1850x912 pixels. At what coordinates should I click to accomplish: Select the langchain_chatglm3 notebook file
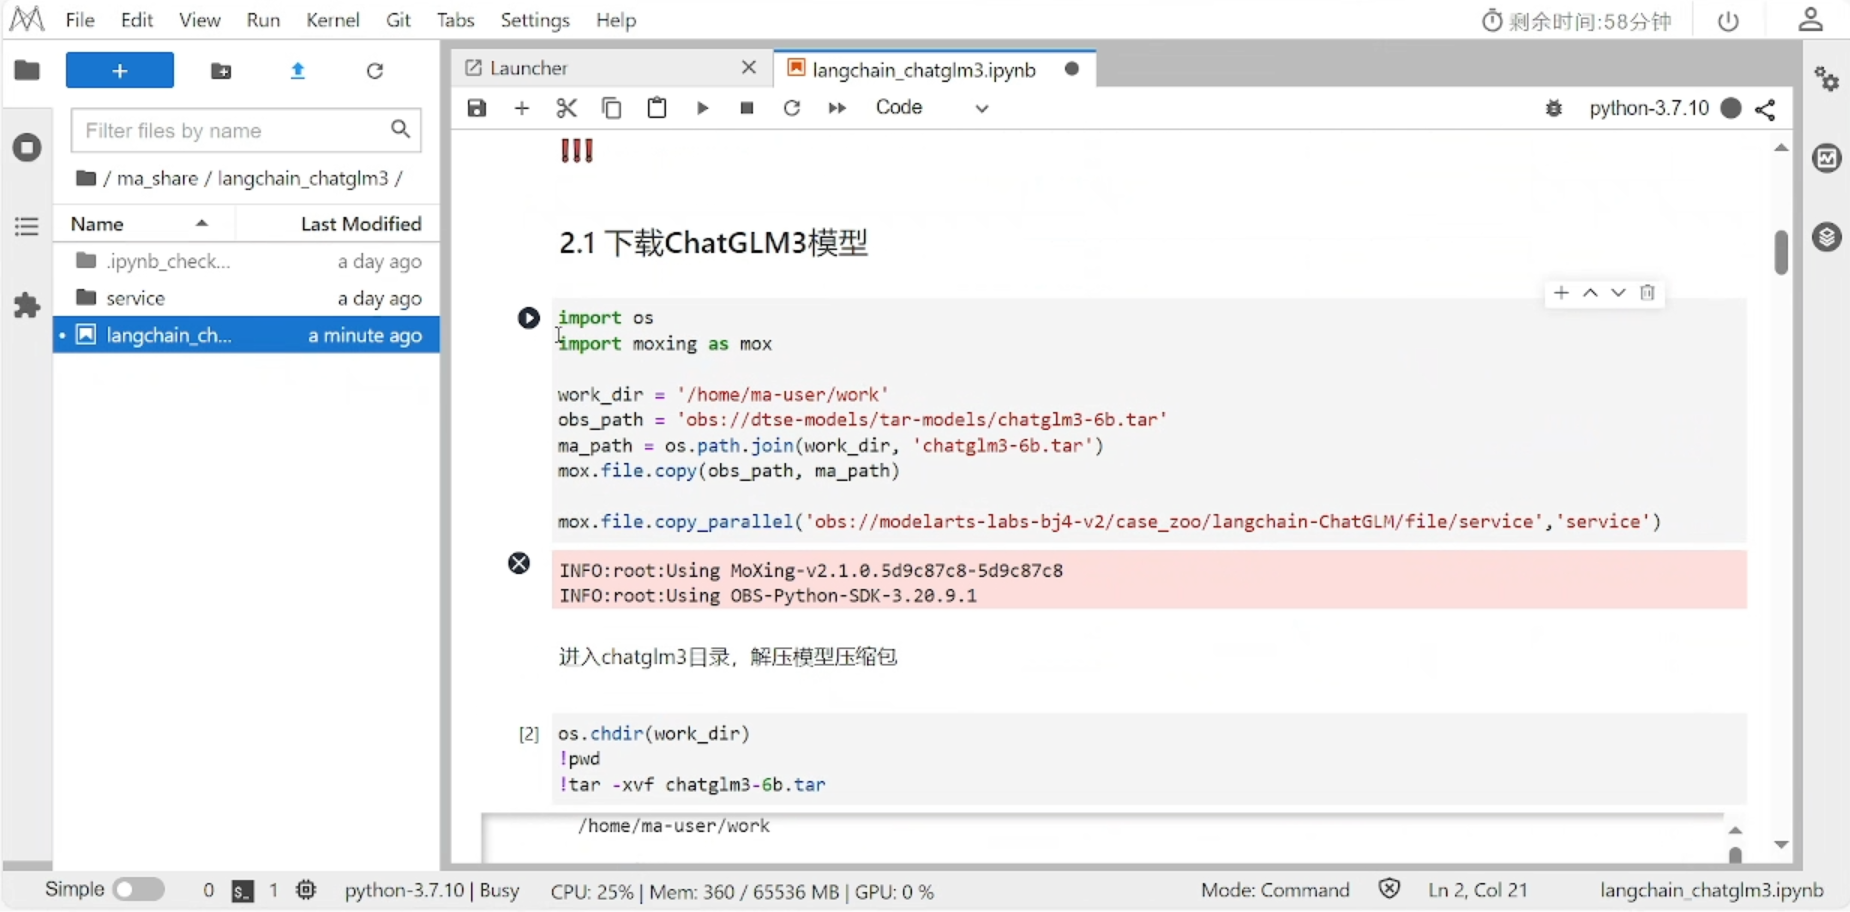pos(247,335)
